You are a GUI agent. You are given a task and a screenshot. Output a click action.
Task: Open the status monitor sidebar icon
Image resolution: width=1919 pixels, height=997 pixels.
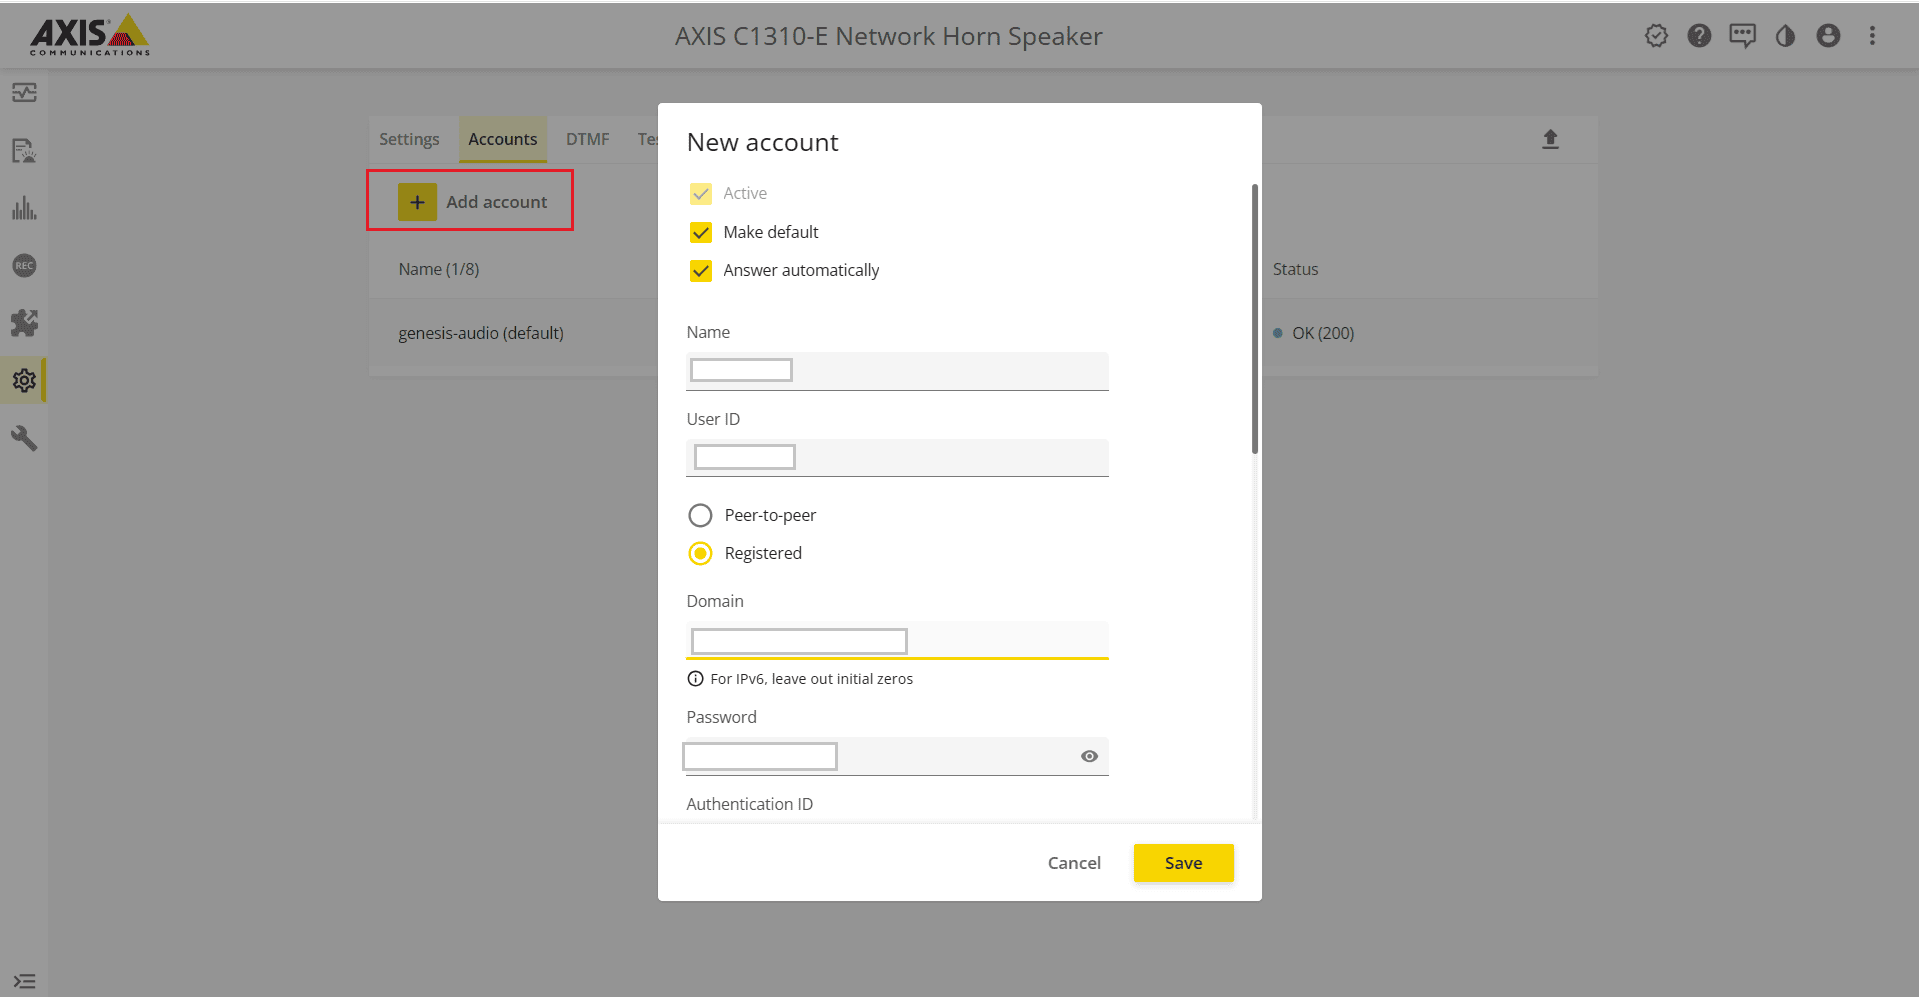point(24,93)
